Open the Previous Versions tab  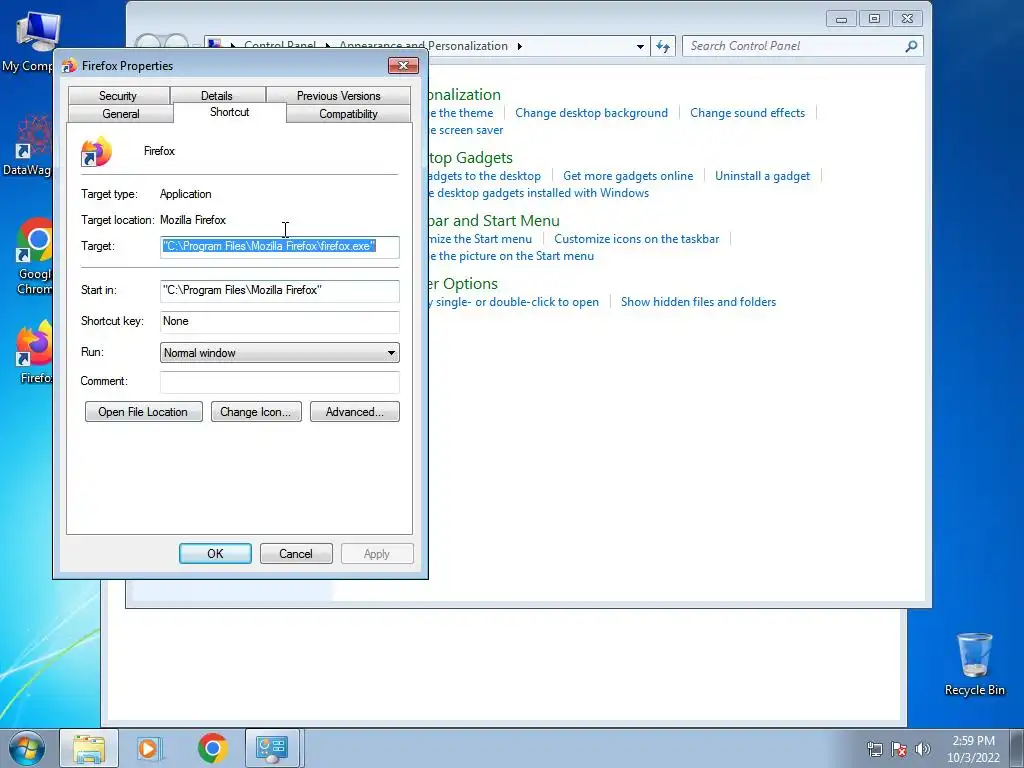click(x=338, y=95)
